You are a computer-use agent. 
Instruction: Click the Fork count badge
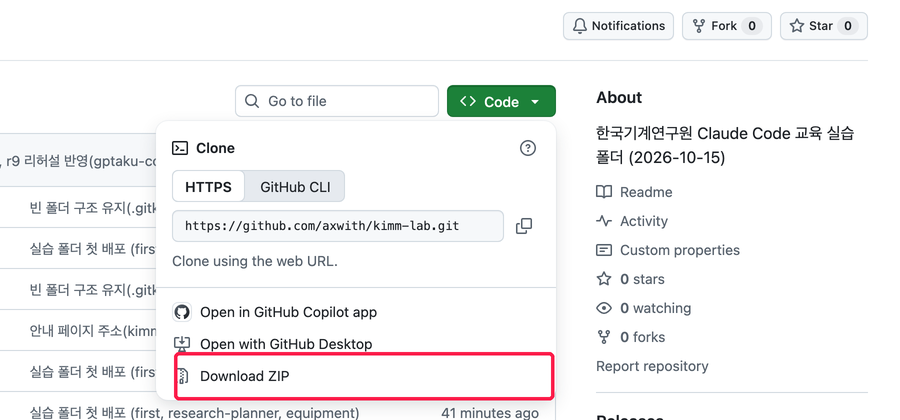752,26
